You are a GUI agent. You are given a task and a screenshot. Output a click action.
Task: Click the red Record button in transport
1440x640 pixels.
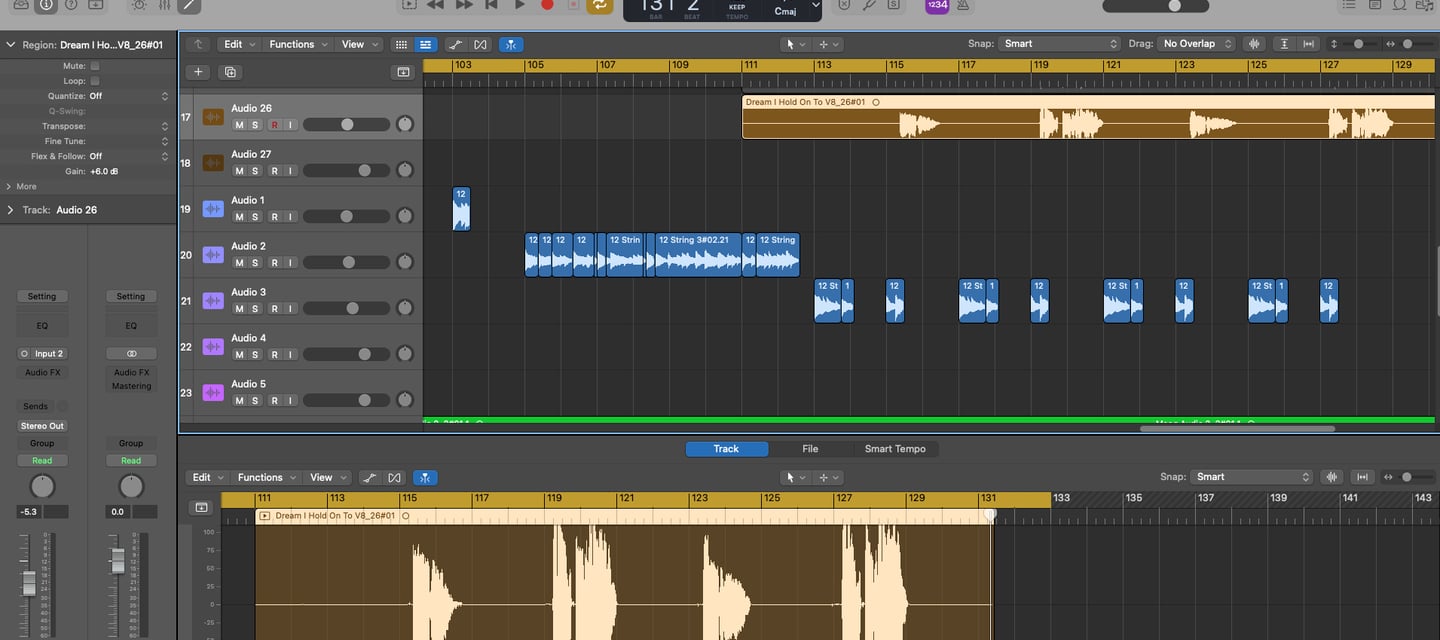(547, 5)
